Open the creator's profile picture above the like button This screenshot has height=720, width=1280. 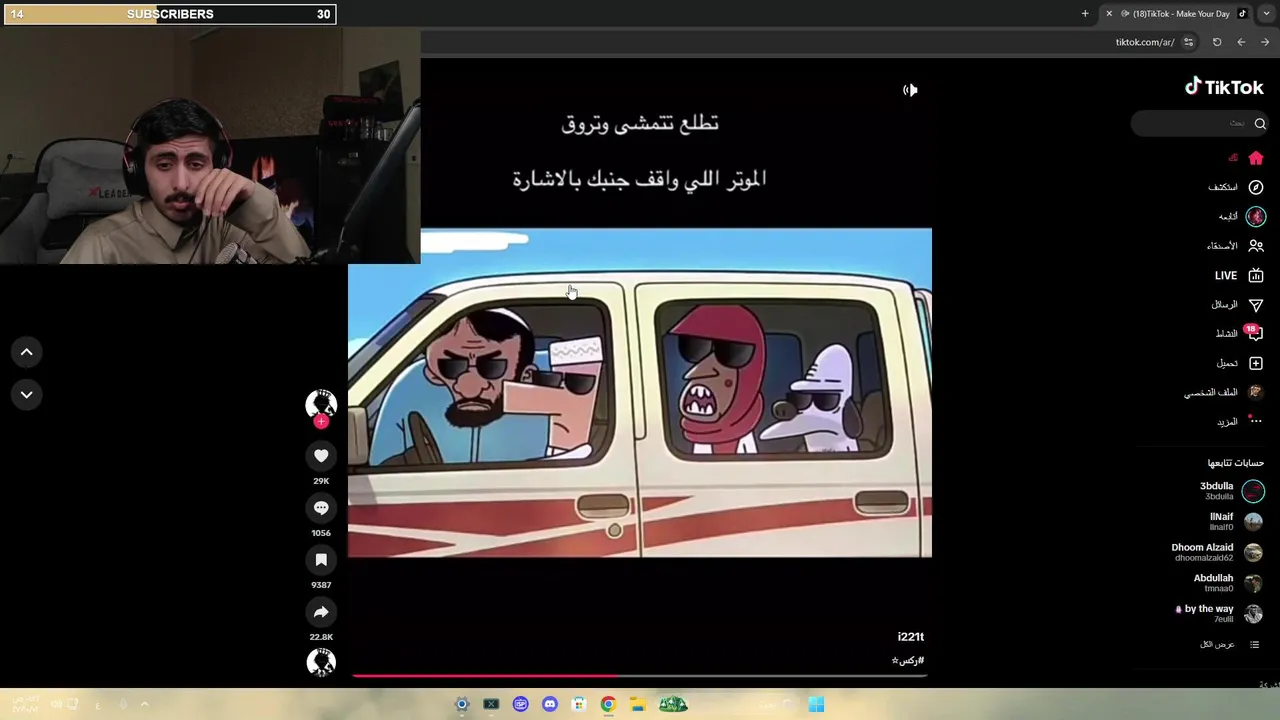[321, 403]
